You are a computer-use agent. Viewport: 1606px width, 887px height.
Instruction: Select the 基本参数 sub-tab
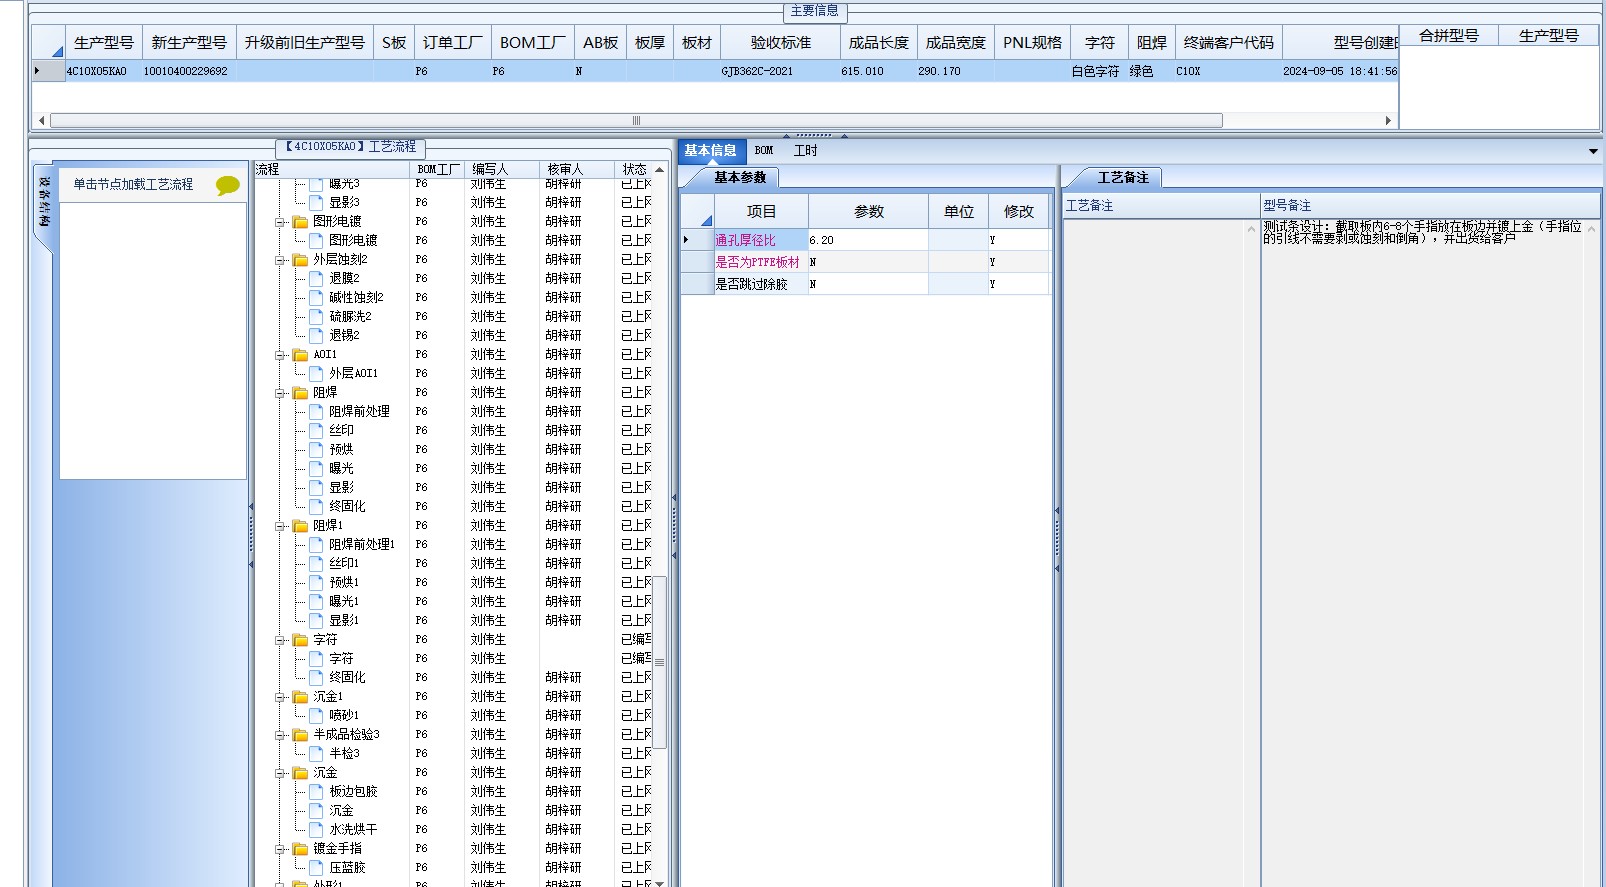point(740,178)
